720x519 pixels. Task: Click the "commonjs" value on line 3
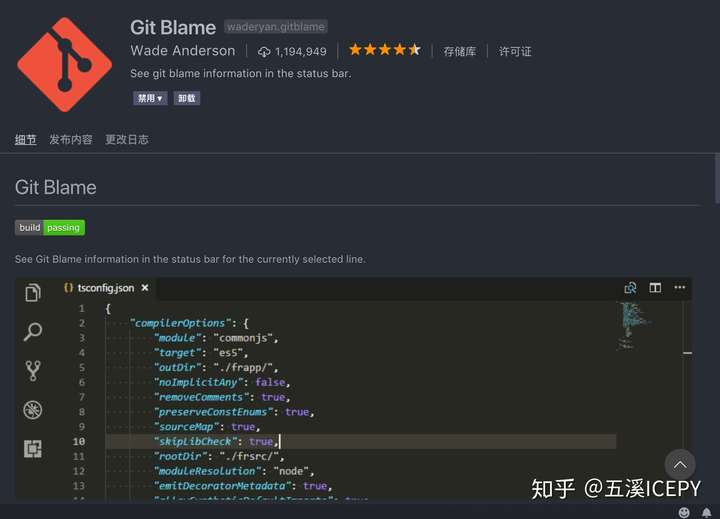pos(243,338)
